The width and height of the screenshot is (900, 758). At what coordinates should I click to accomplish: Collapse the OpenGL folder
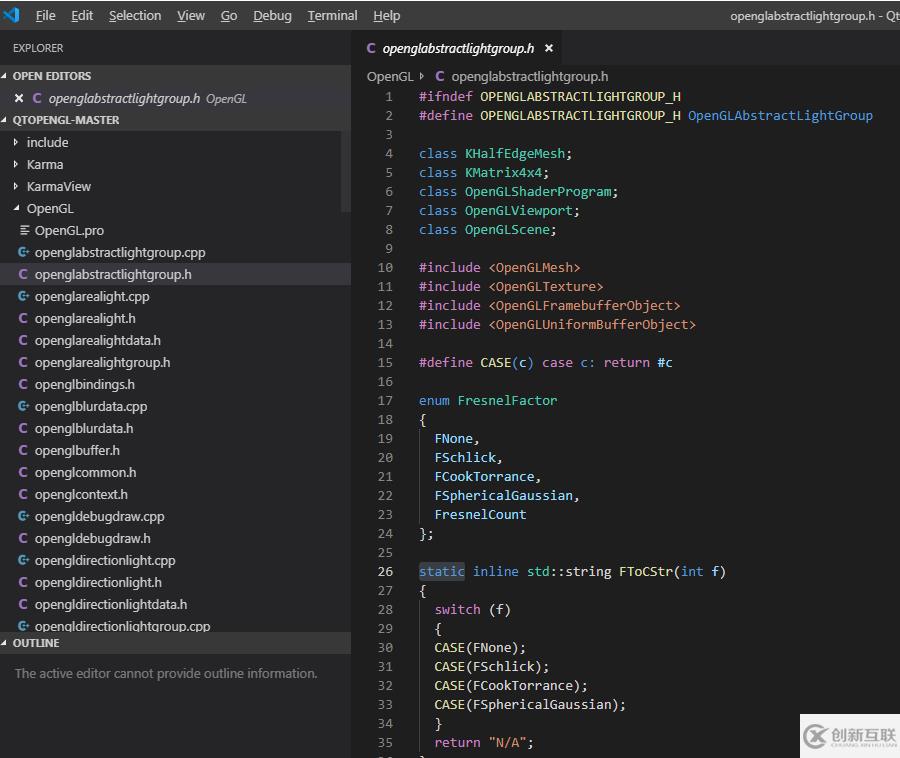pyautogui.click(x=16, y=208)
